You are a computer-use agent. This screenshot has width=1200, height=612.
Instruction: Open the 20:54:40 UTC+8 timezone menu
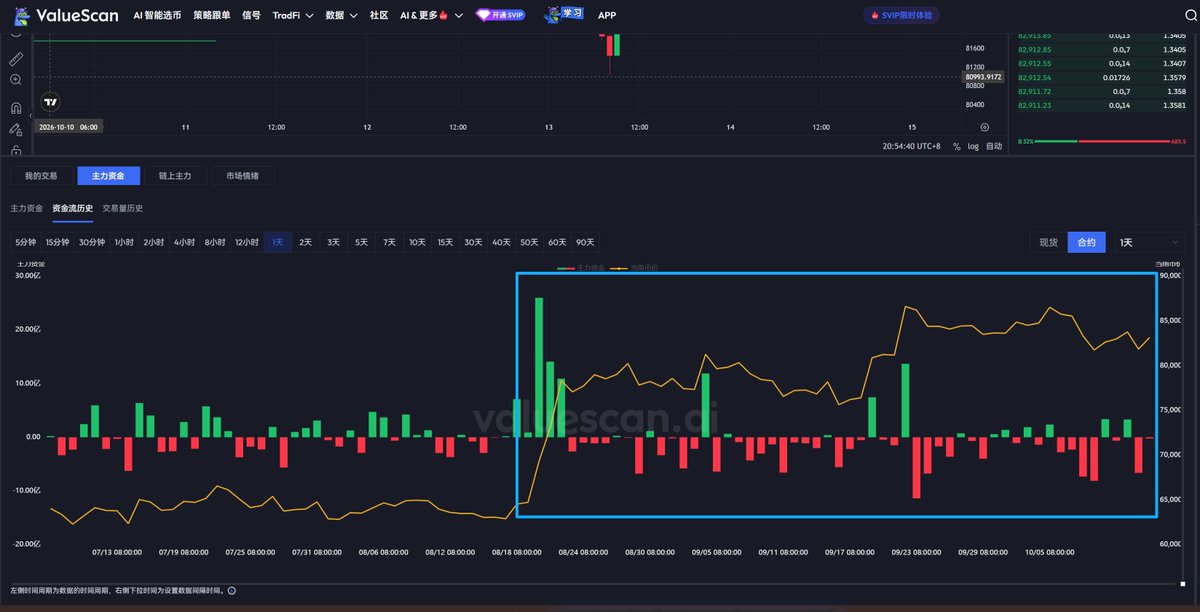click(x=911, y=146)
